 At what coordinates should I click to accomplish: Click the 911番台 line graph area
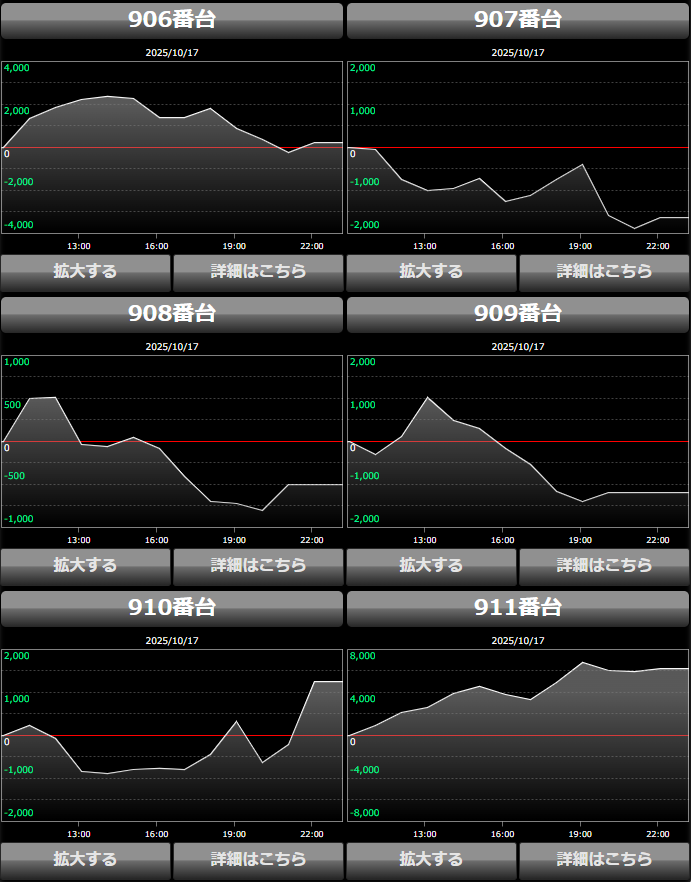[x=518, y=735]
